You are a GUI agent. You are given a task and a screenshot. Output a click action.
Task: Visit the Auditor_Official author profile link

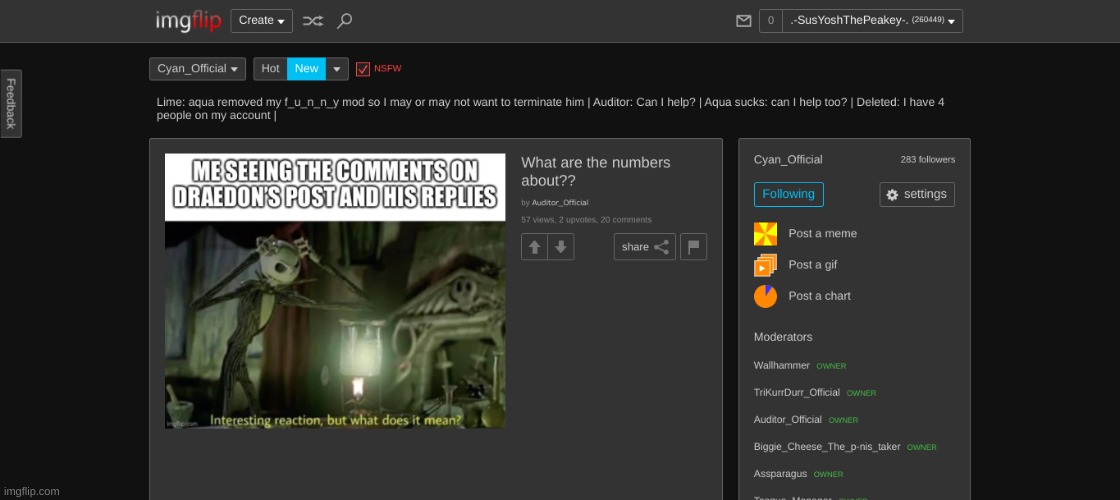point(560,203)
